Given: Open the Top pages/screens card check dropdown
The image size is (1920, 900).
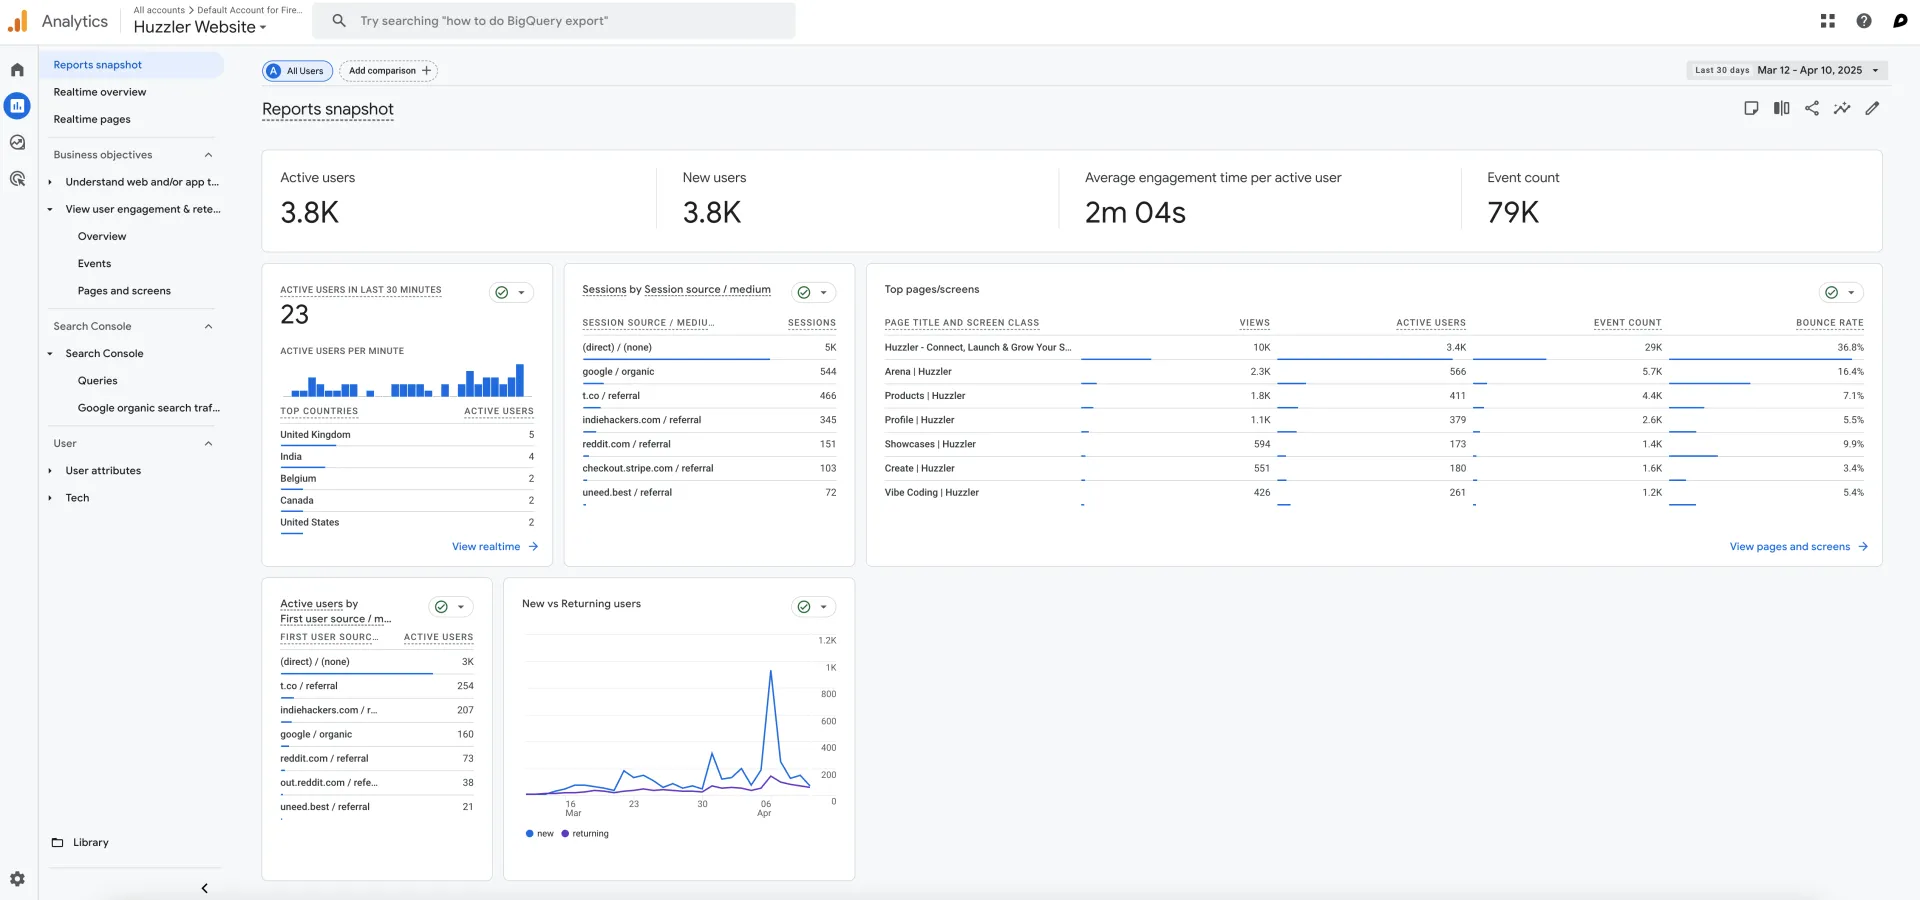Looking at the screenshot, I should (x=1841, y=293).
